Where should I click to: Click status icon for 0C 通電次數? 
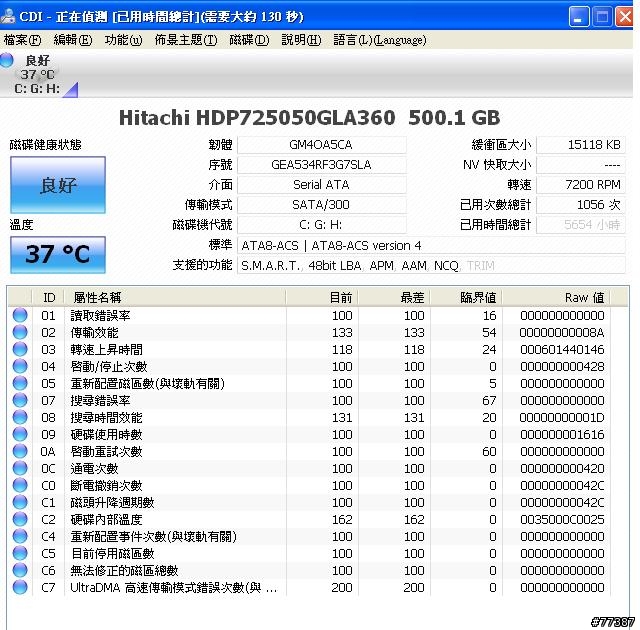tap(20, 468)
